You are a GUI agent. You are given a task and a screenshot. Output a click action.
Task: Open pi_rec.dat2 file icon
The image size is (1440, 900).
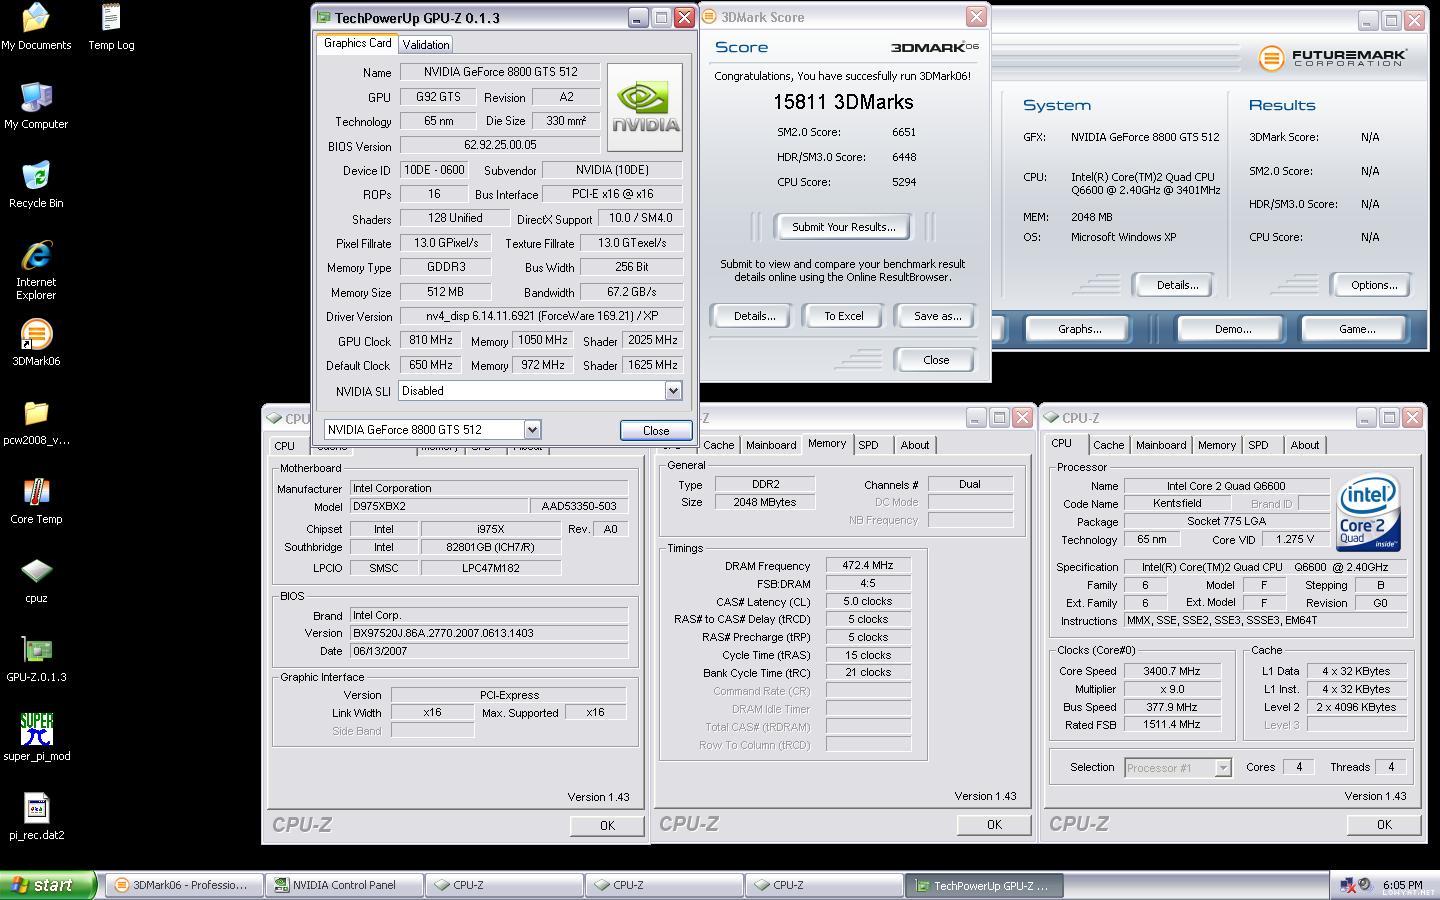coord(36,817)
